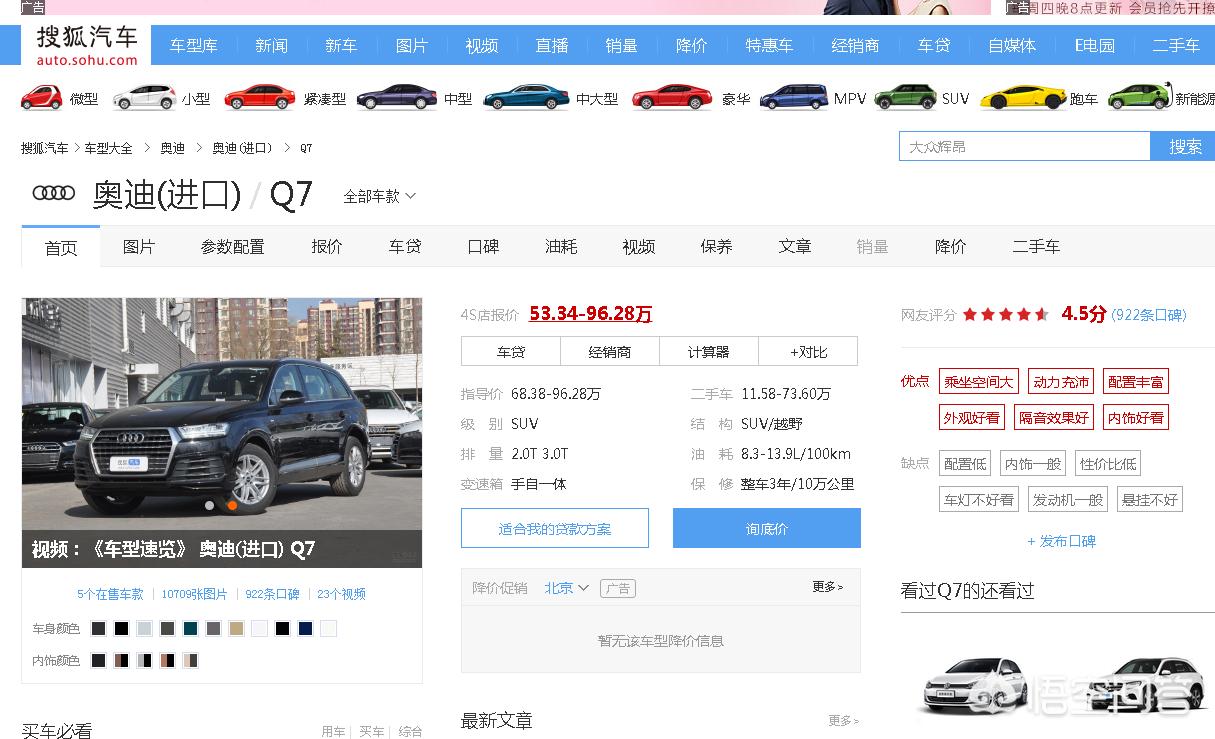Open the 53.34-96.28万 price link

click(590, 314)
